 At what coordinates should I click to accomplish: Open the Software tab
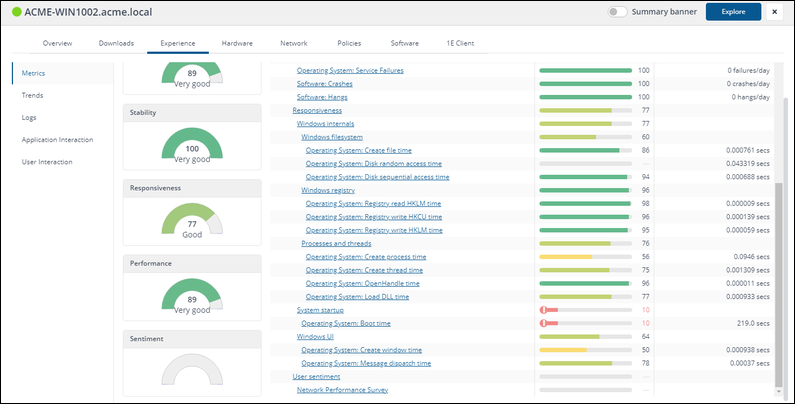coord(404,43)
